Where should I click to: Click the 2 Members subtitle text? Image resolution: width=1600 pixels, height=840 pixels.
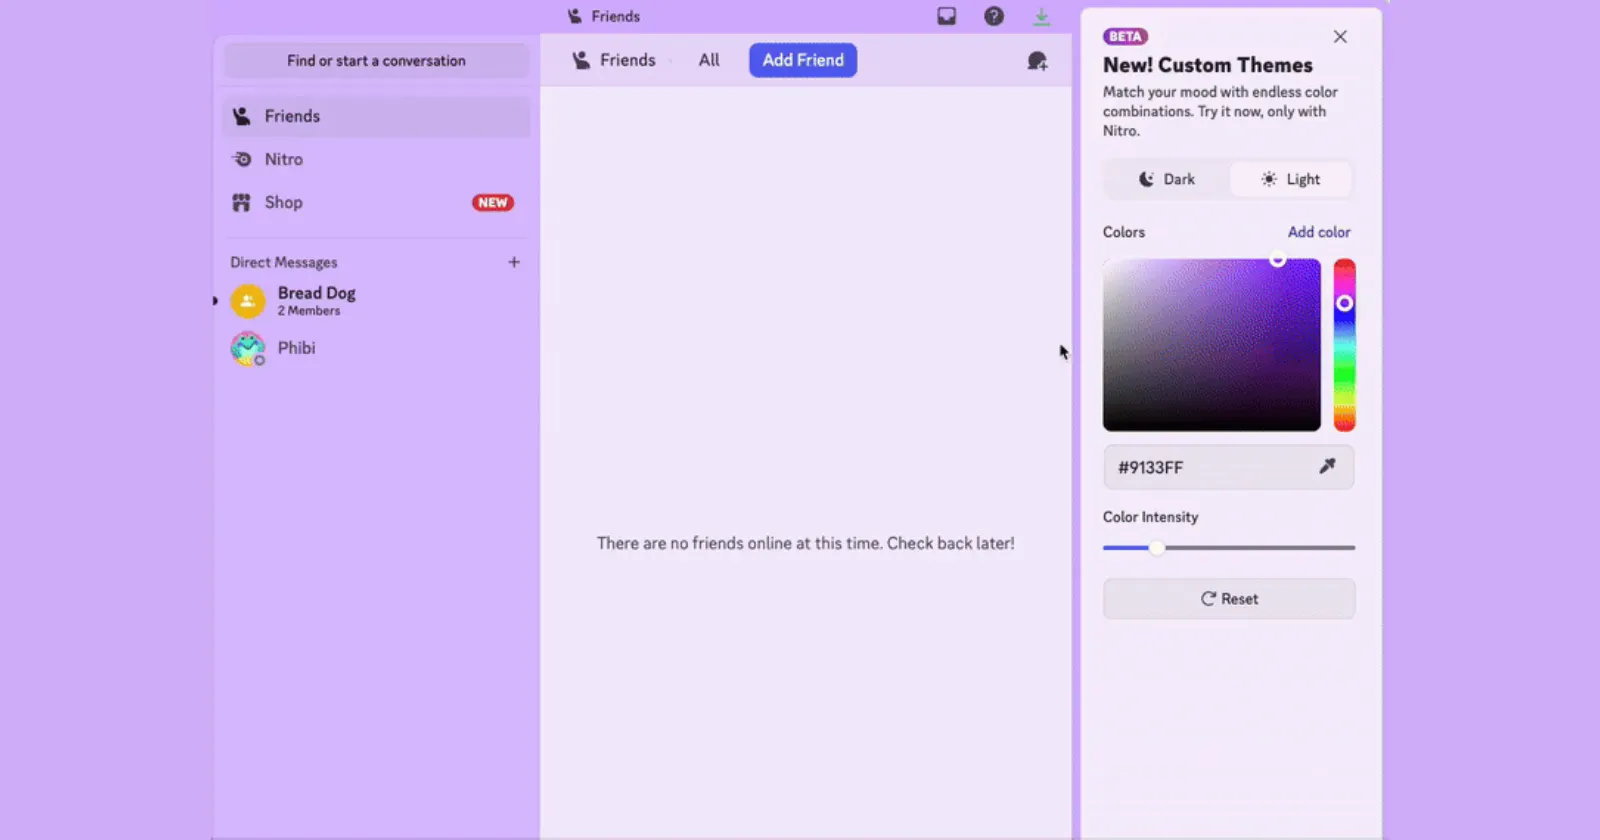point(309,311)
